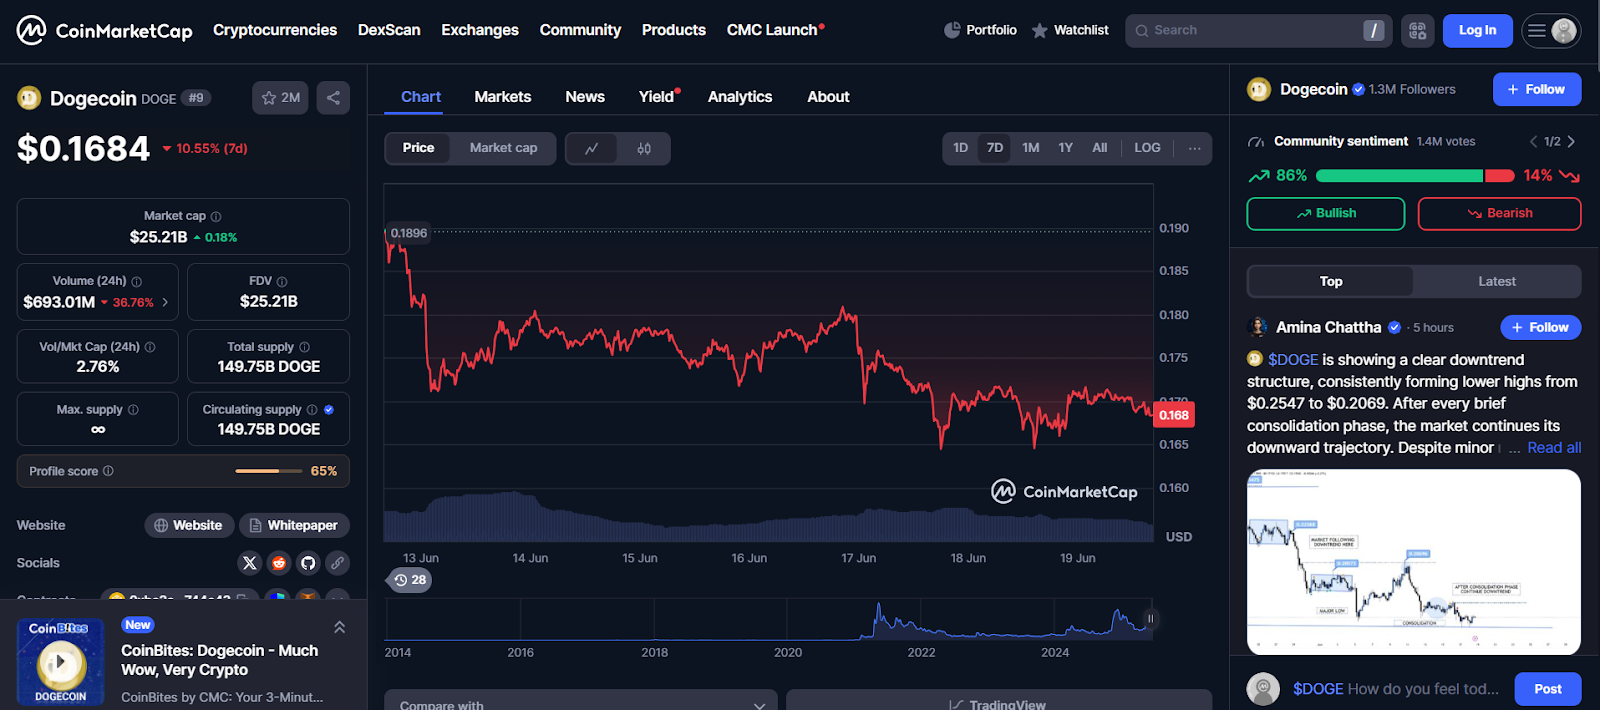Open the Markets tab
The image size is (1600, 710).
pyautogui.click(x=502, y=97)
